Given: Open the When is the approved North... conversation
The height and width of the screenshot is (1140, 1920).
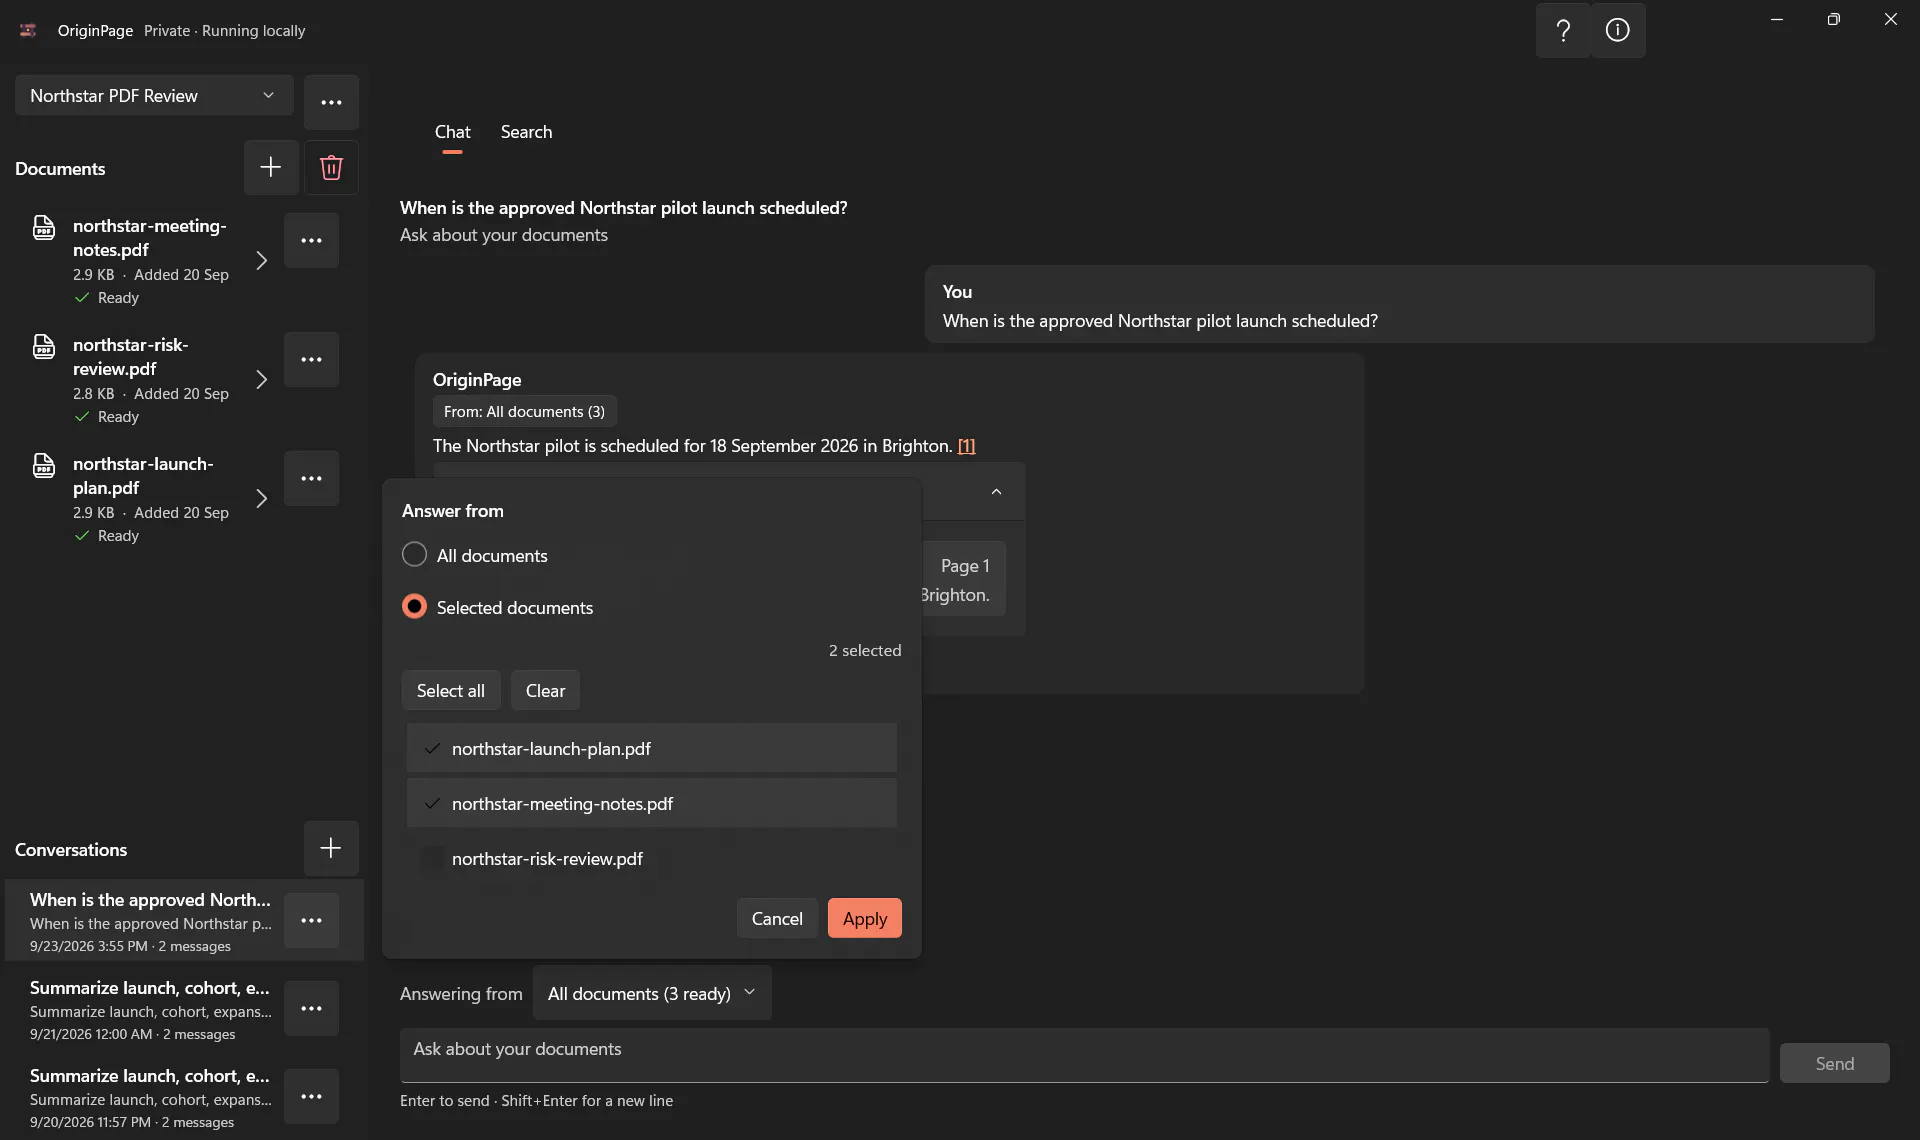Looking at the screenshot, I should click(150, 920).
